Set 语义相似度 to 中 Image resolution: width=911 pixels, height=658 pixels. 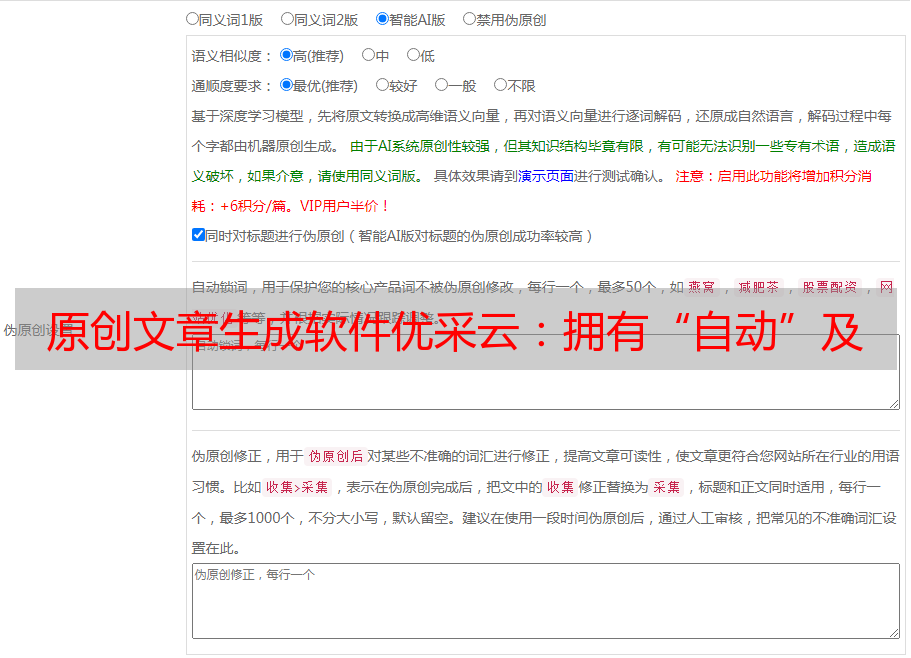(368, 55)
